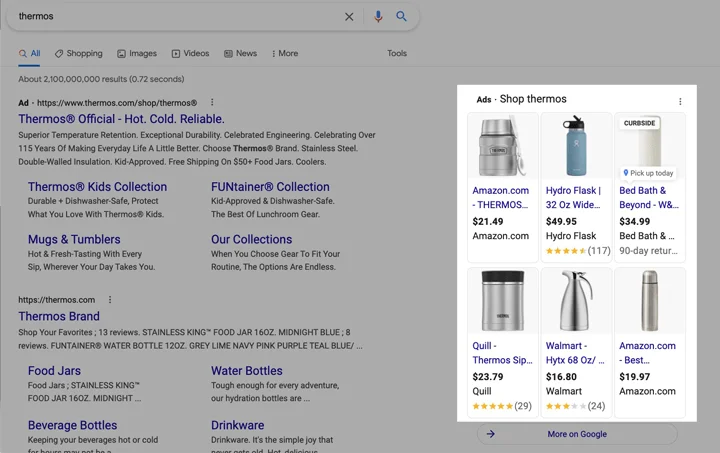Click Amazon.com THERMOS food jar thumbnail
Screen dimensions: 720x453
coord(502,146)
